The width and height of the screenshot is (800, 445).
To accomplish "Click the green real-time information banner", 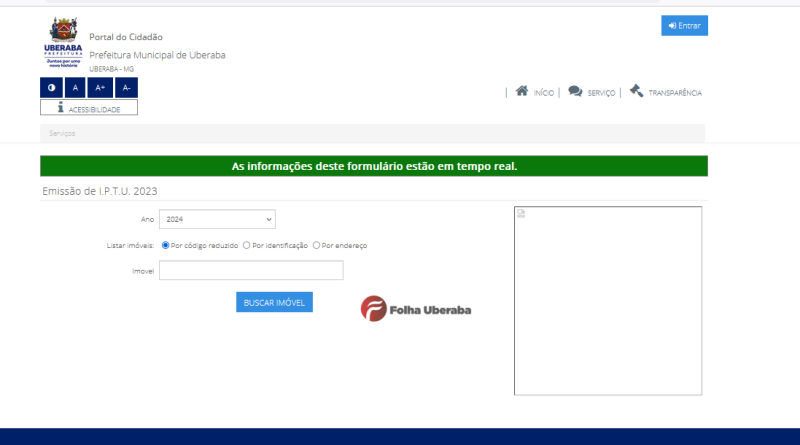I will coord(373,166).
